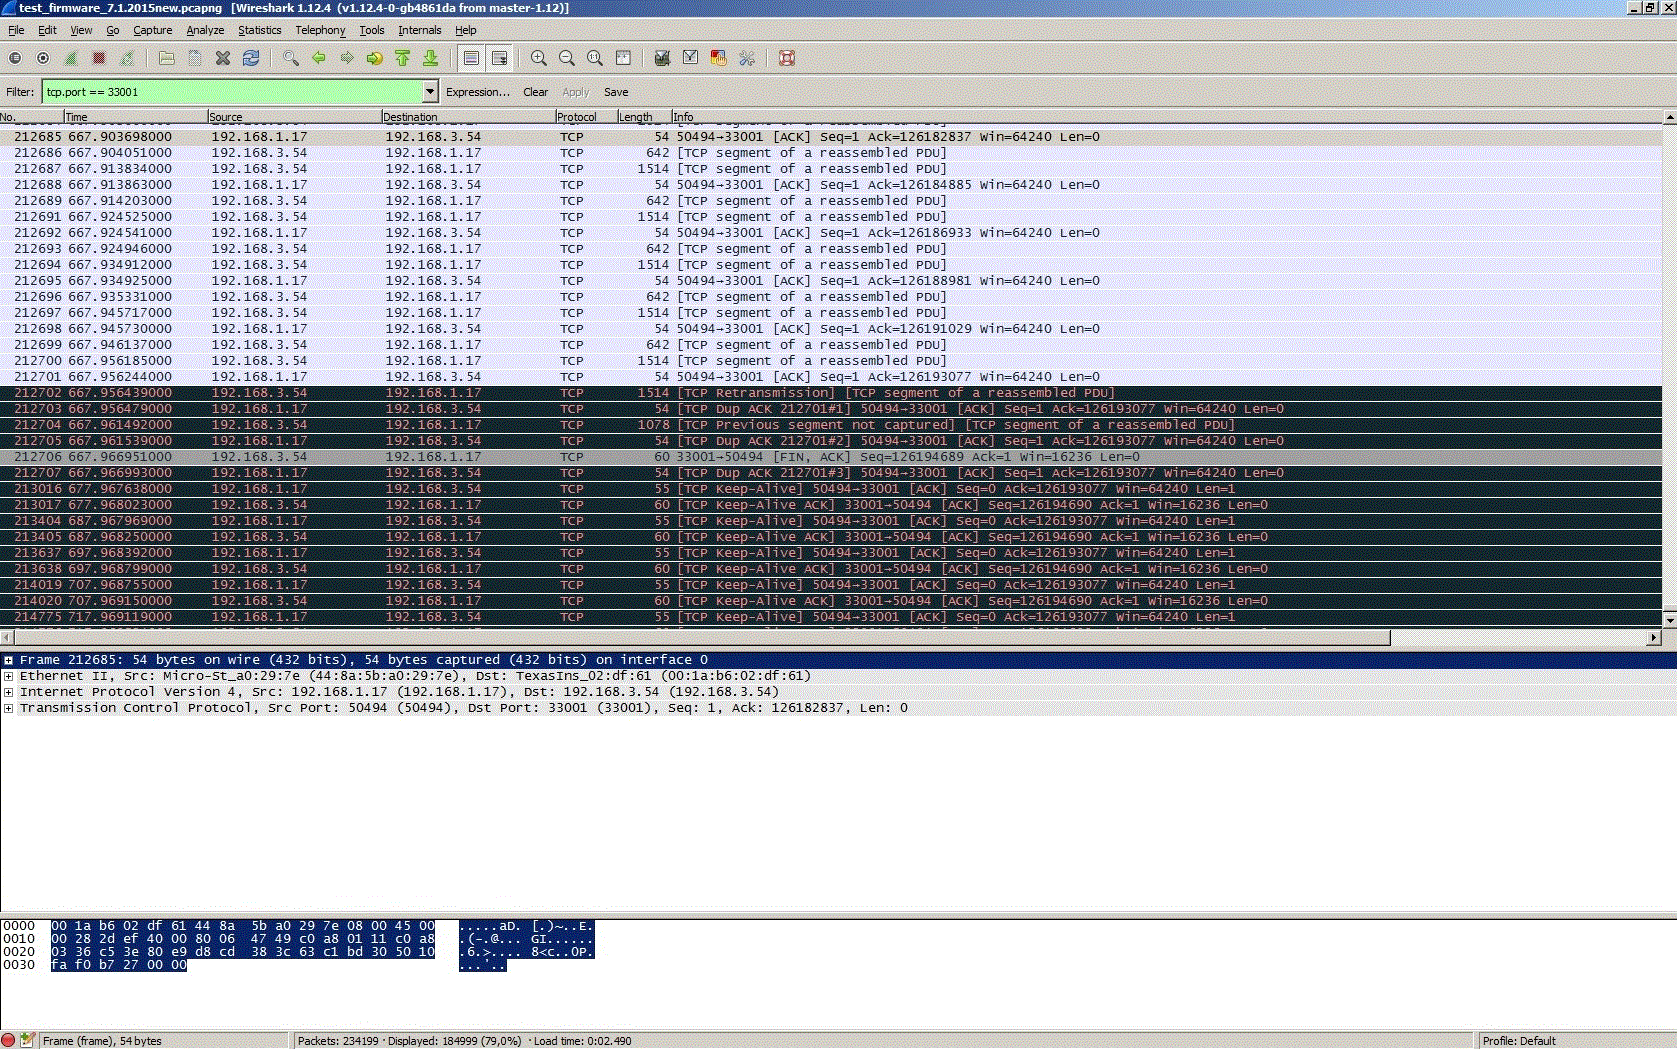Click the expert info red circle icon
The width and height of the screenshot is (1677, 1049).
coord(9,1040)
